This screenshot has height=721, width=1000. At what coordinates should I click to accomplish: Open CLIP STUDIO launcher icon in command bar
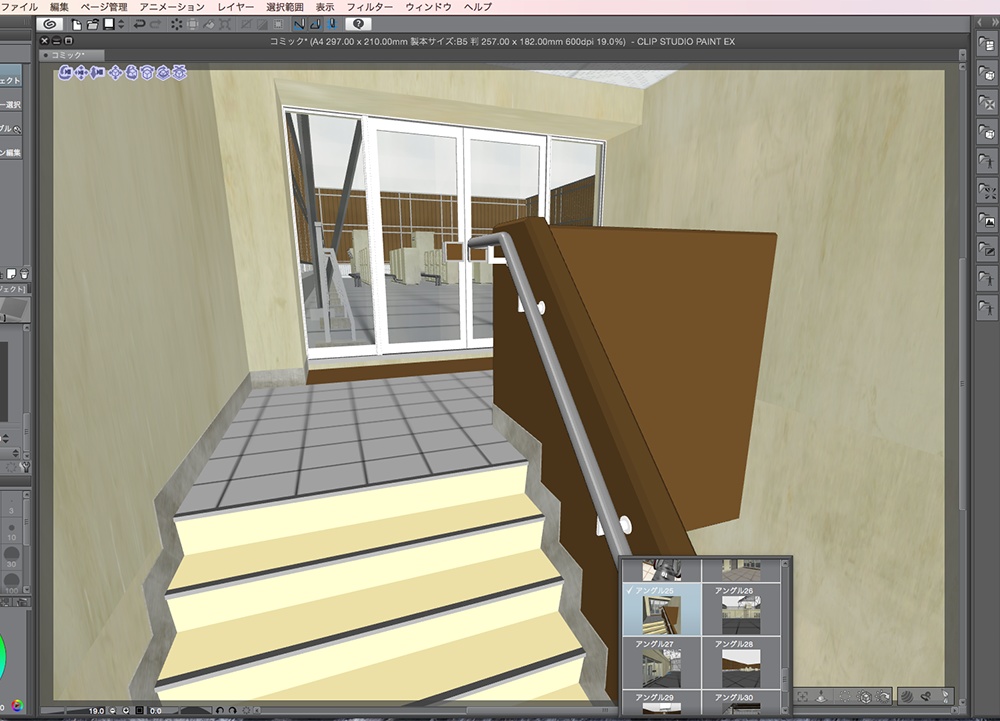pyautogui.click(x=49, y=24)
